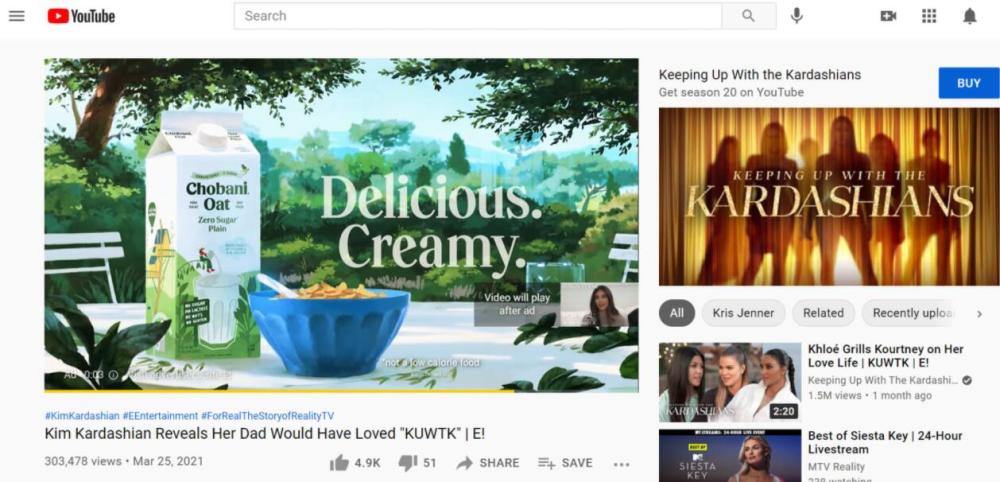Click the #EEntertainment hashtag

click(160, 416)
